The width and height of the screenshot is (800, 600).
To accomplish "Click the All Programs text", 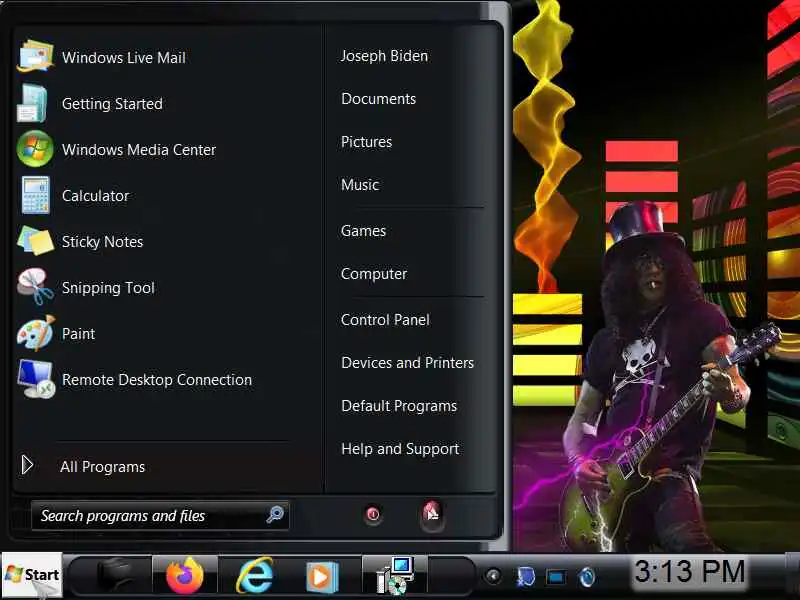I will click(103, 467).
